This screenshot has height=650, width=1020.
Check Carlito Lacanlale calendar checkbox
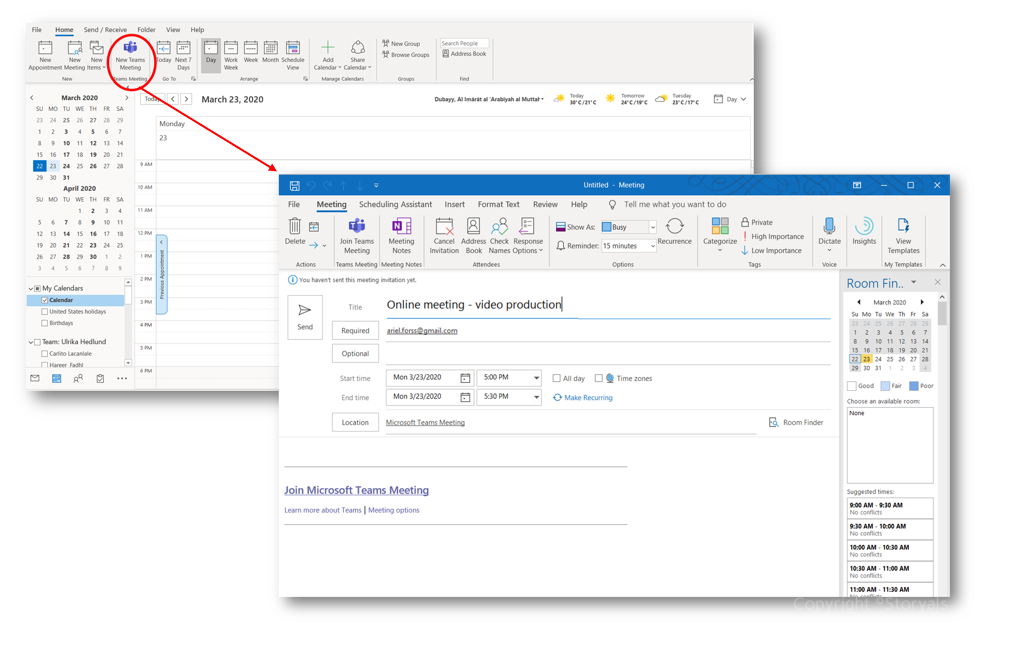(44, 353)
